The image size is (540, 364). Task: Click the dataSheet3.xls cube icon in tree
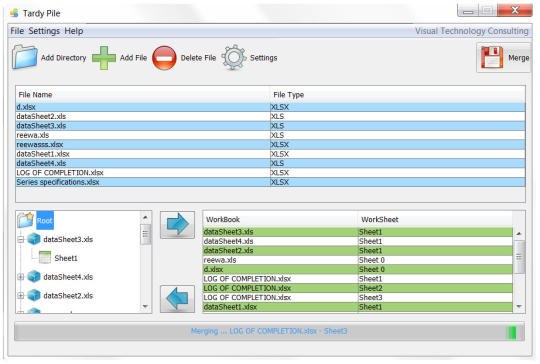[x=34, y=239]
